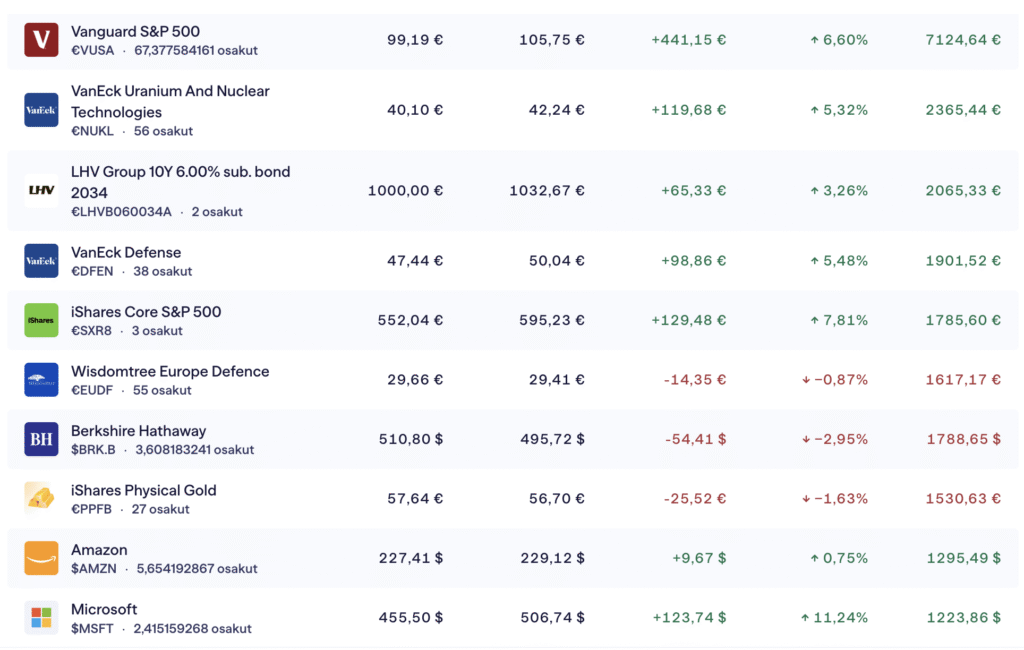Open the Amazon holding name
The height and width of the screenshot is (650, 1024).
(x=99, y=549)
